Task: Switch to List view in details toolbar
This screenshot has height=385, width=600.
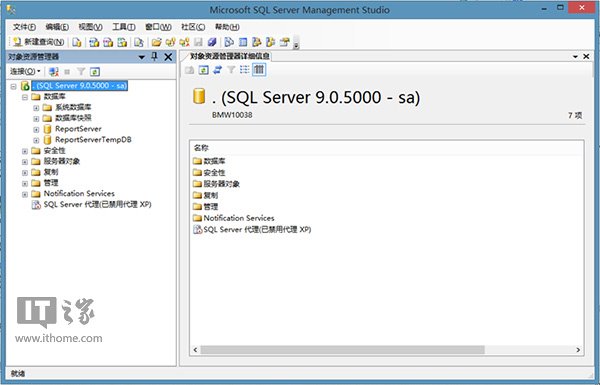Action: pos(245,70)
